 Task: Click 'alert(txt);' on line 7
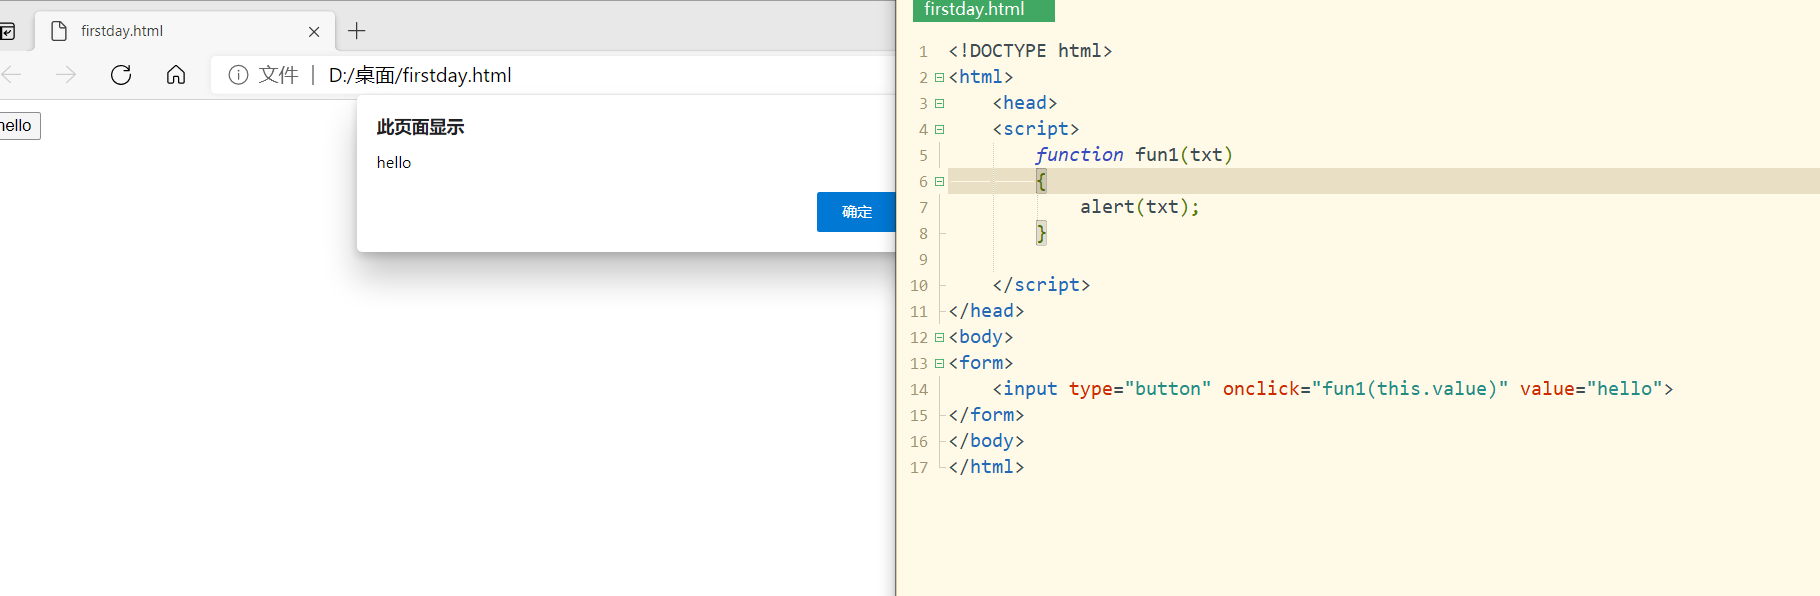click(1139, 207)
